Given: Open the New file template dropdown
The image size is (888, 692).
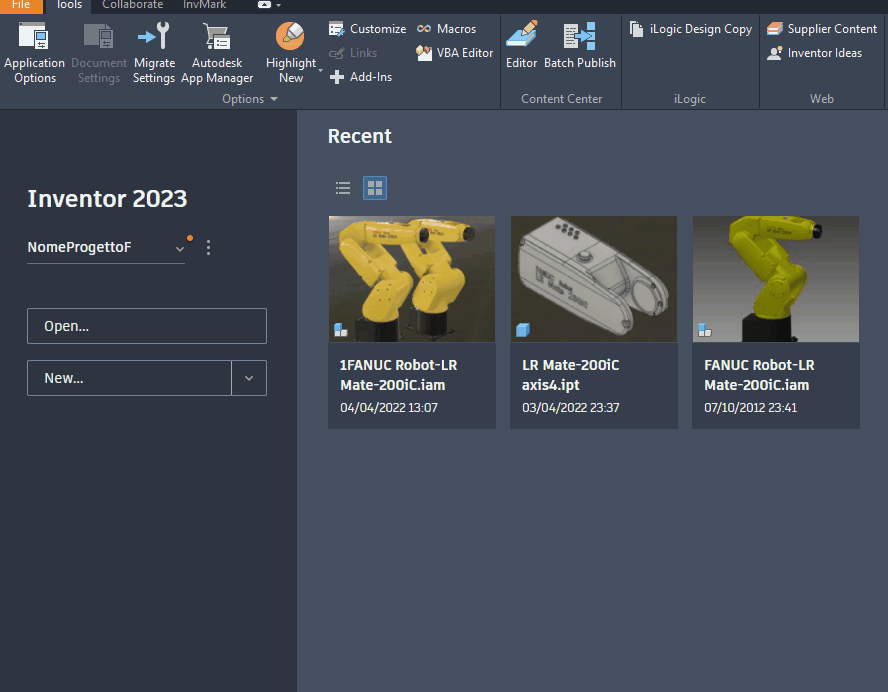Looking at the screenshot, I should (x=249, y=378).
